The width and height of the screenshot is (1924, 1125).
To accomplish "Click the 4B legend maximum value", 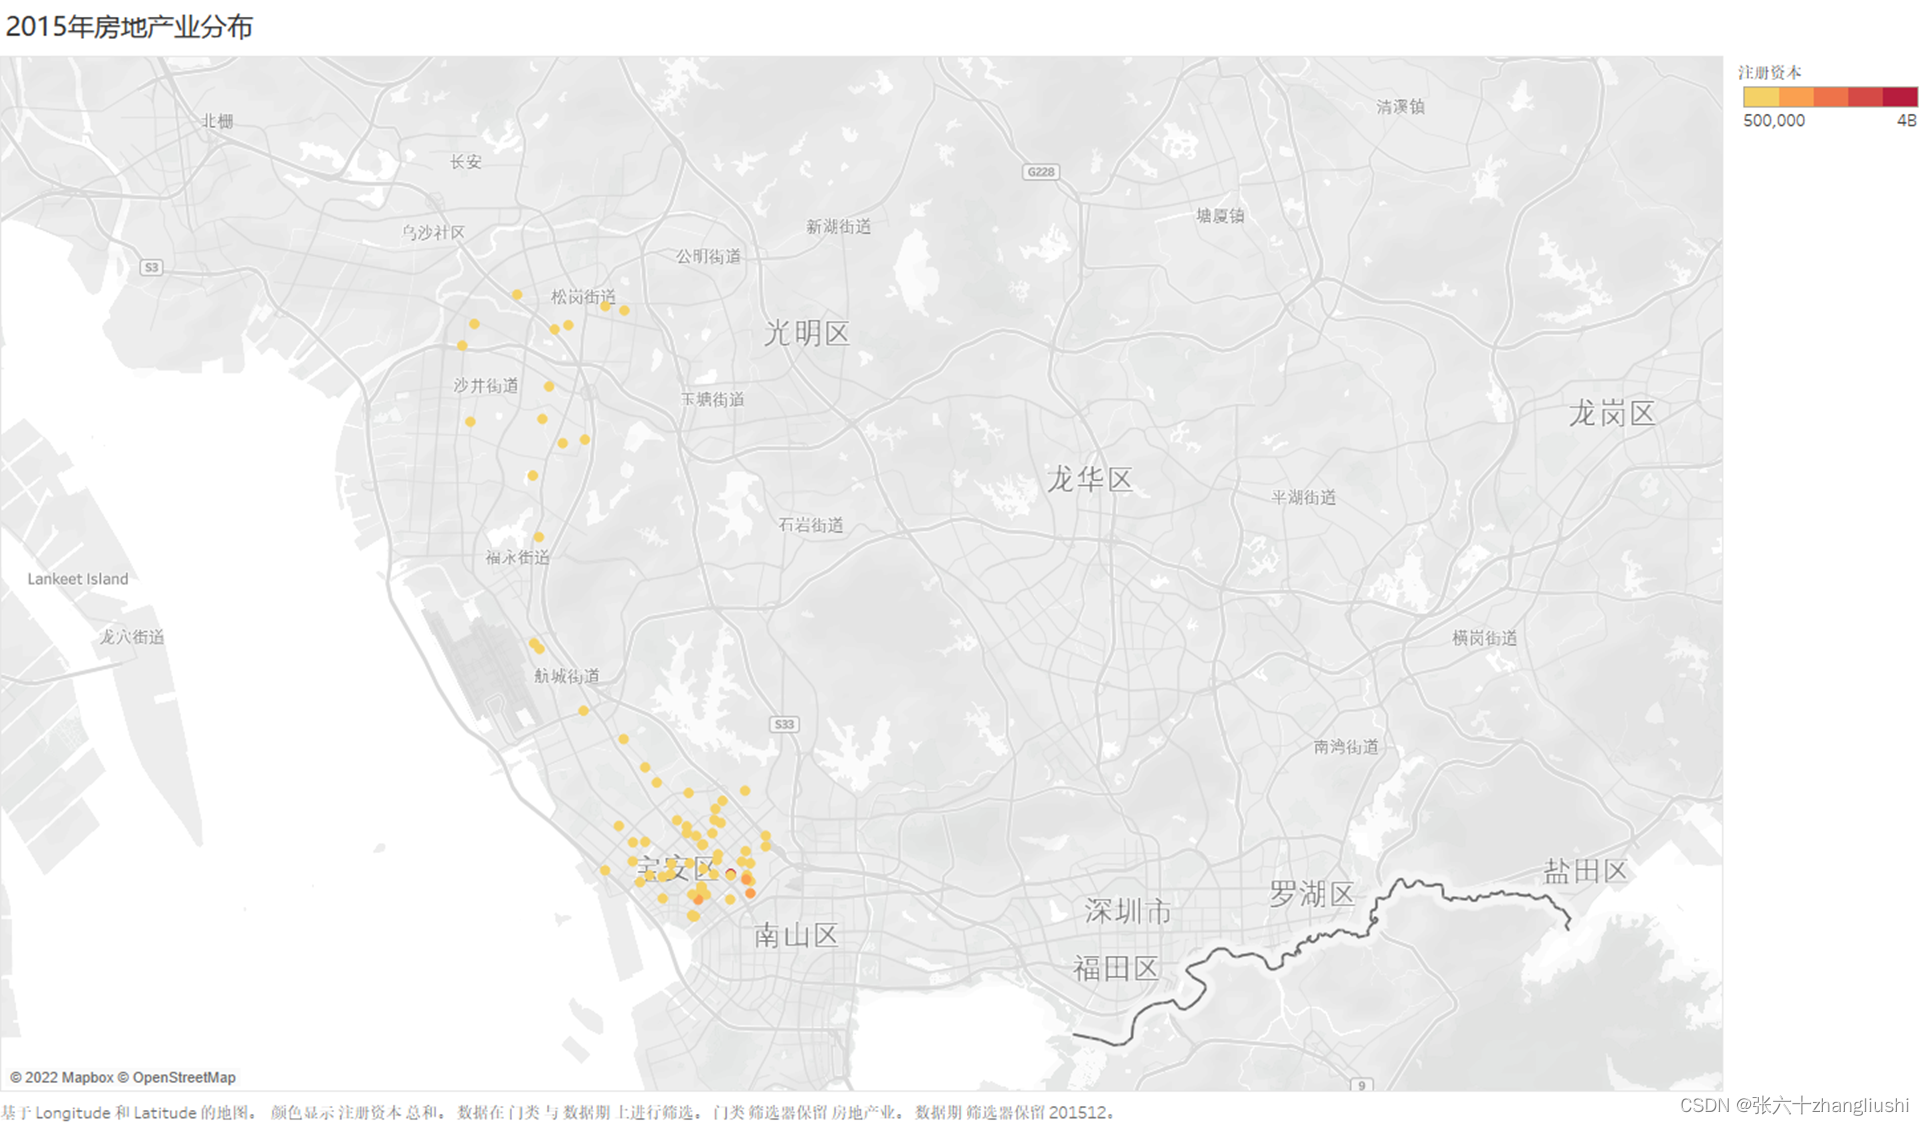I will [x=1906, y=120].
